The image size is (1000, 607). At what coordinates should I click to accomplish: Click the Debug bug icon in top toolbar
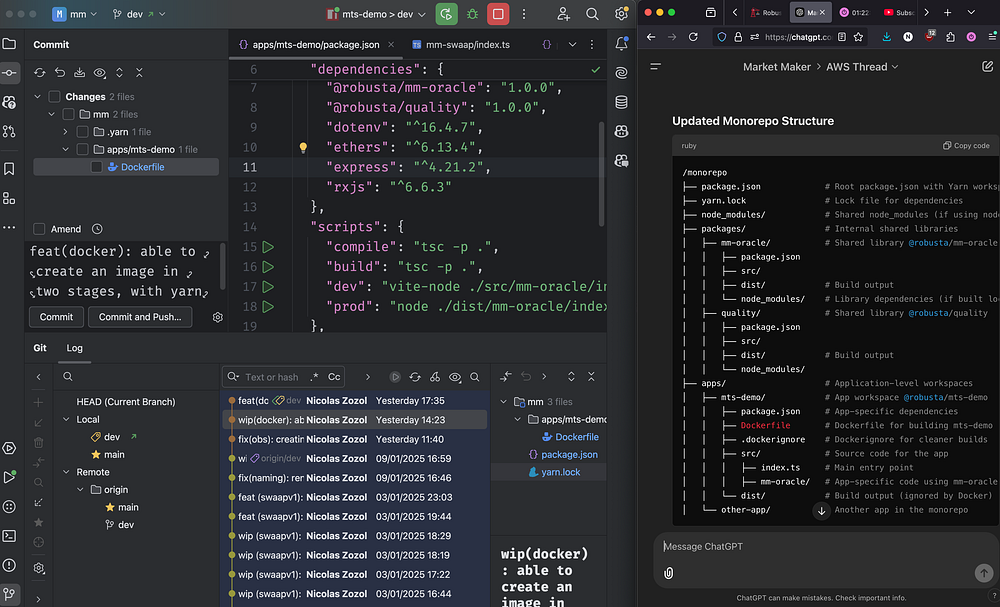point(473,14)
